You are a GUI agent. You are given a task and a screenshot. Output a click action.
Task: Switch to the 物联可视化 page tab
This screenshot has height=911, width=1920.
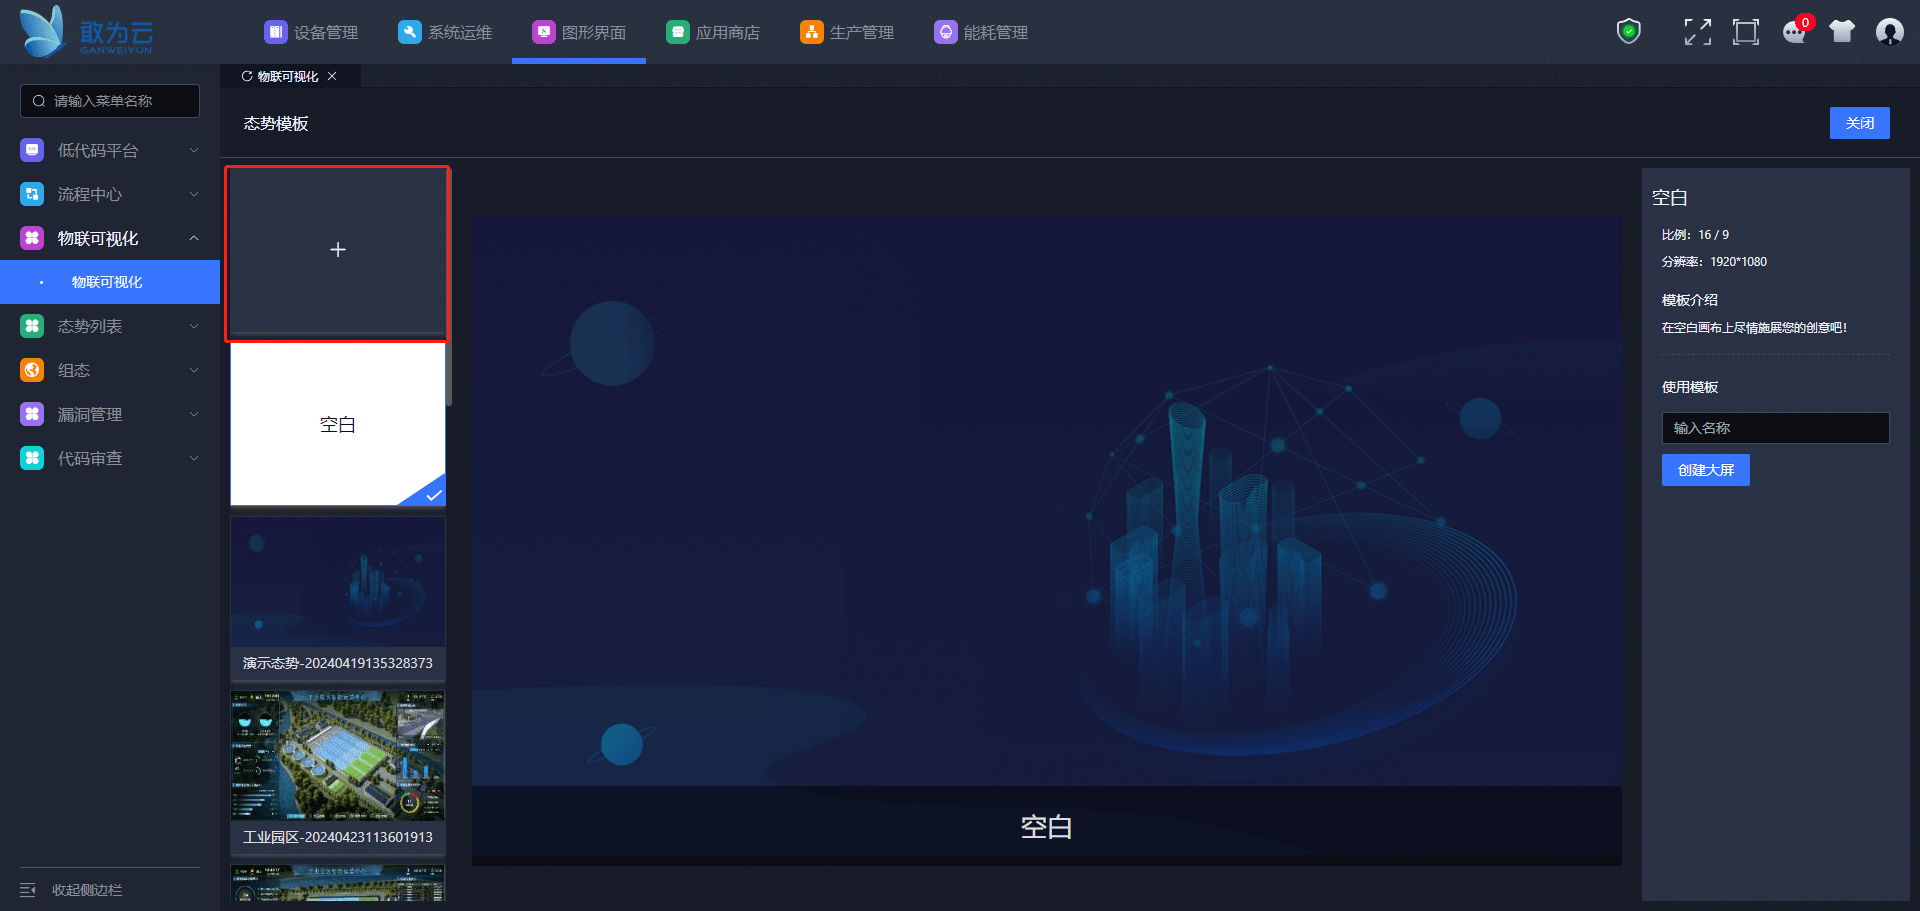(x=288, y=76)
